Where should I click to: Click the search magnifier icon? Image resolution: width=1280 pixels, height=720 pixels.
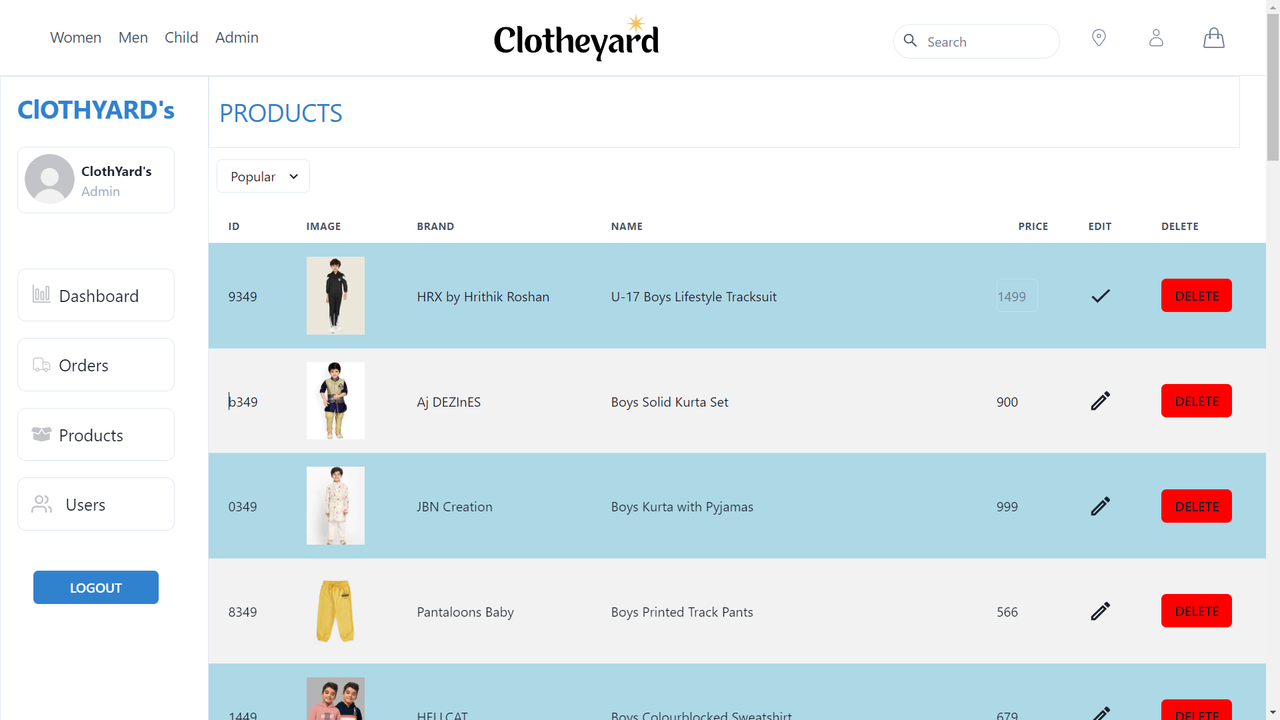point(910,41)
